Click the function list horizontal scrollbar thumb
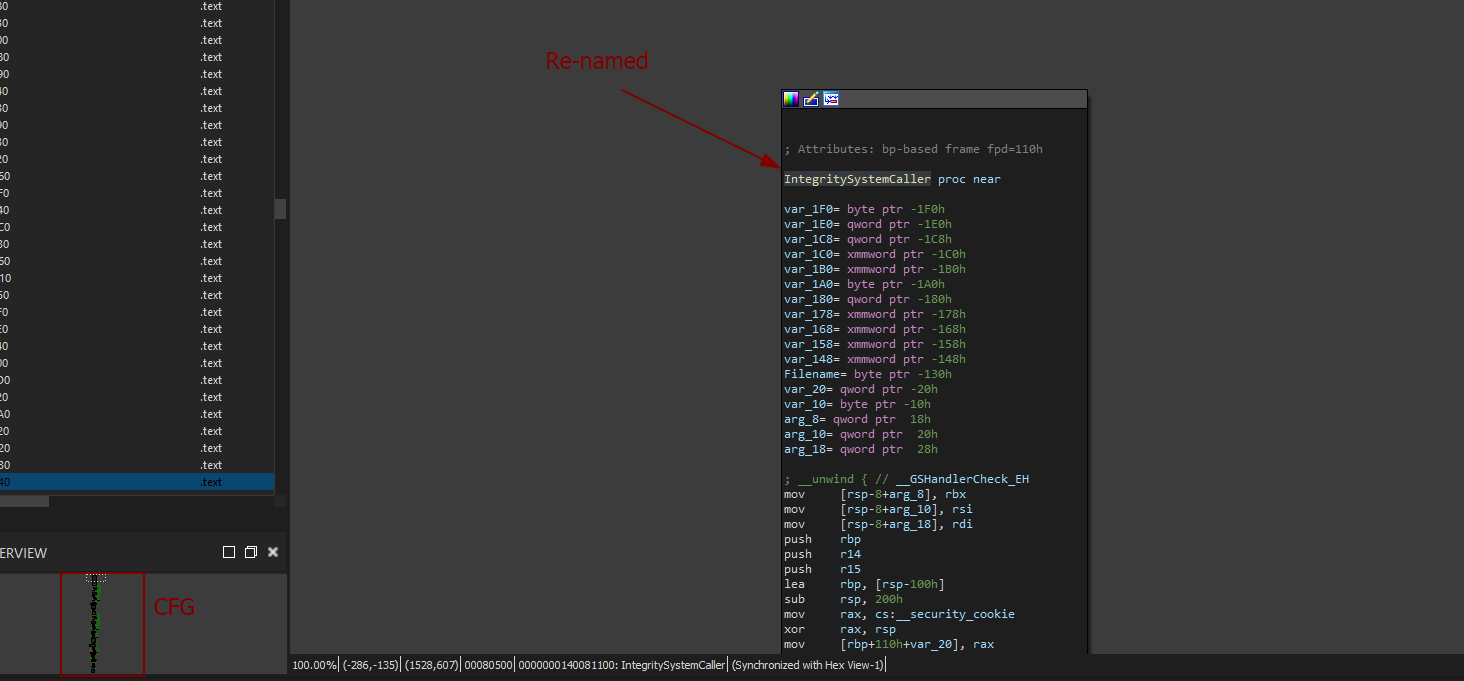This screenshot has height=681, width=1464. pyautogui.click(x=24, y=501)
